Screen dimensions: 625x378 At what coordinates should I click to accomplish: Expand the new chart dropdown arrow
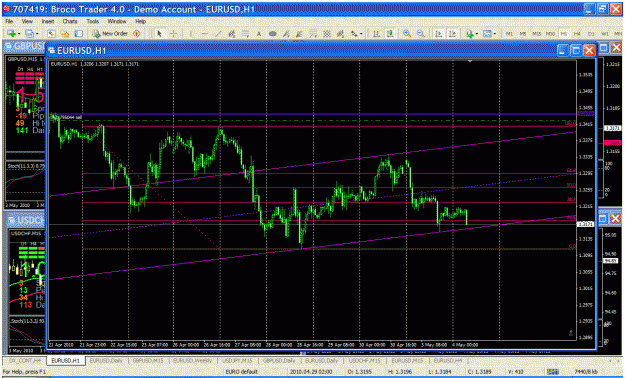tap(19, 34)
